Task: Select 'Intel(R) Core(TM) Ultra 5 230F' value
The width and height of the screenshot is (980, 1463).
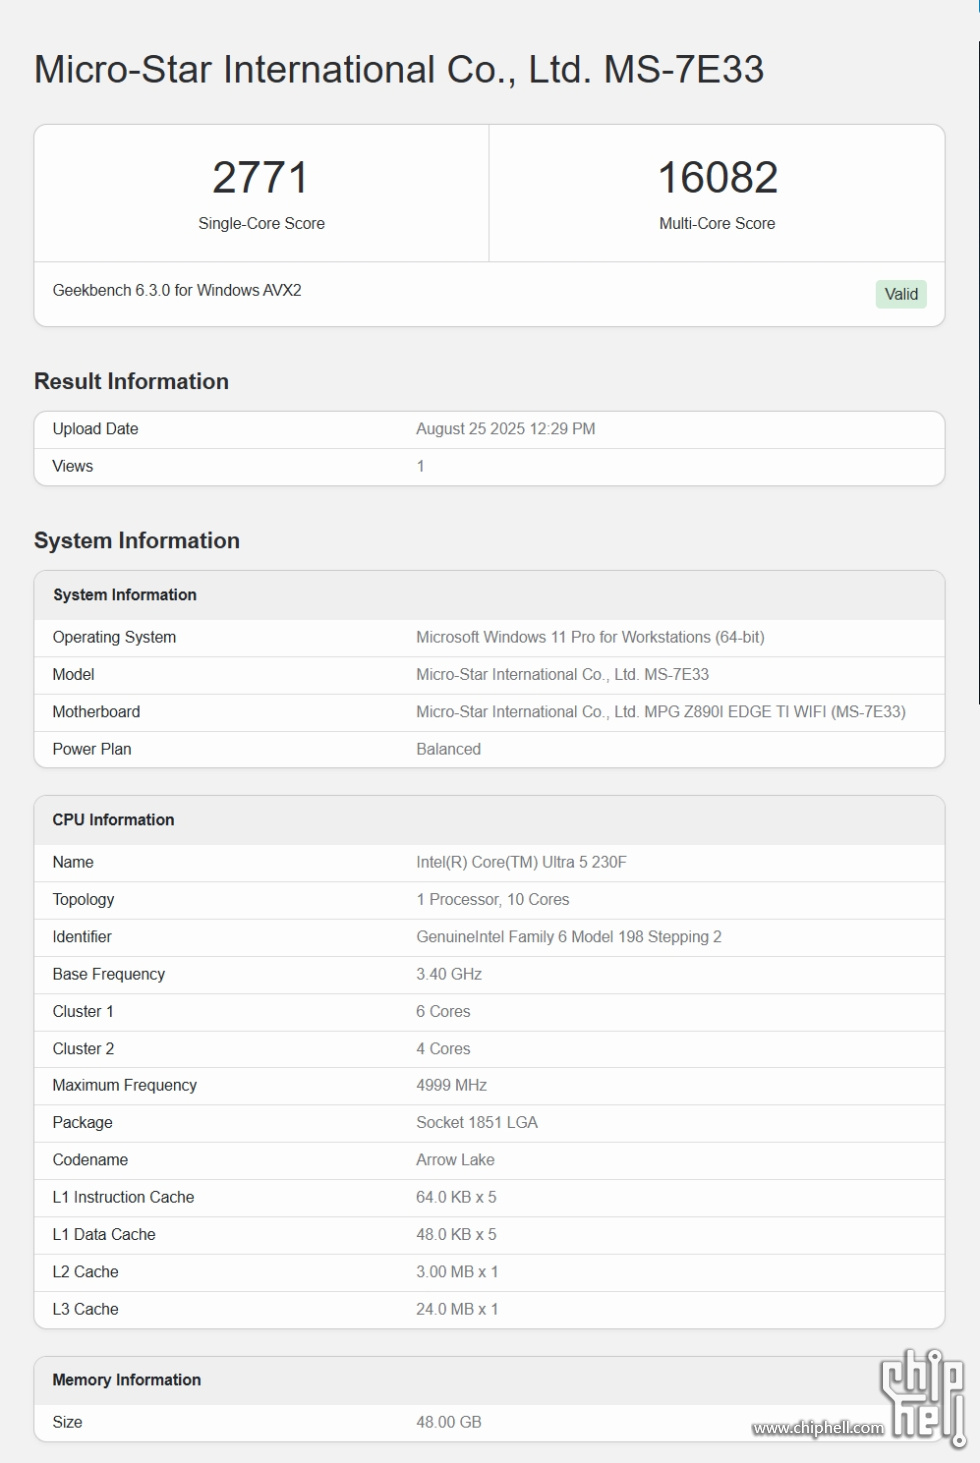Action: coord(521,862)
